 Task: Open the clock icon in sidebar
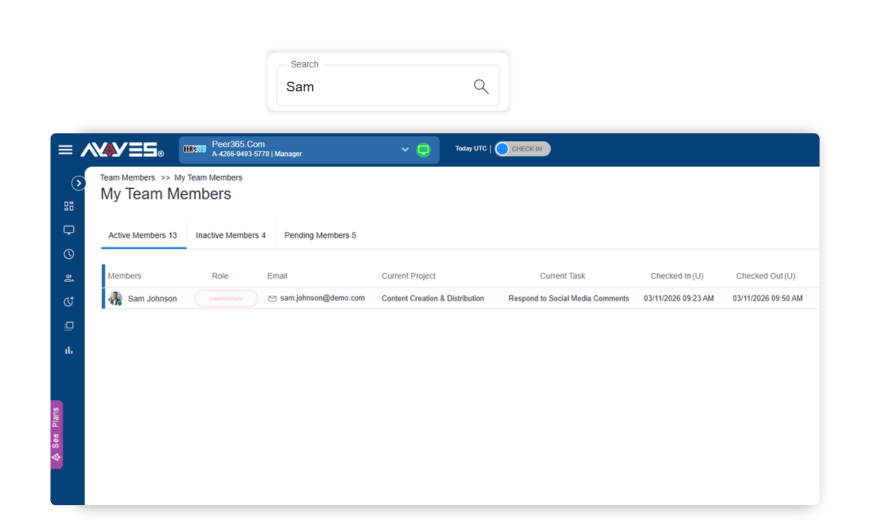(69, 254)
